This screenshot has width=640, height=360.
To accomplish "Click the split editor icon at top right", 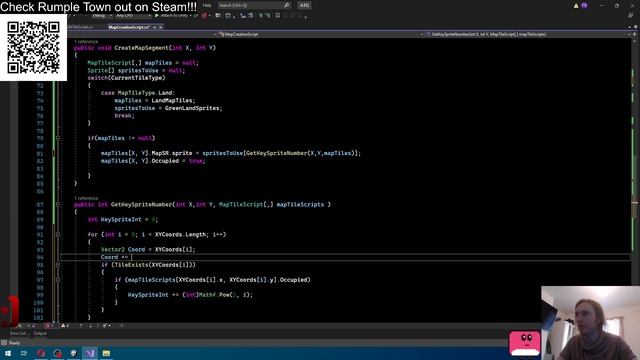I will [634, 34].
